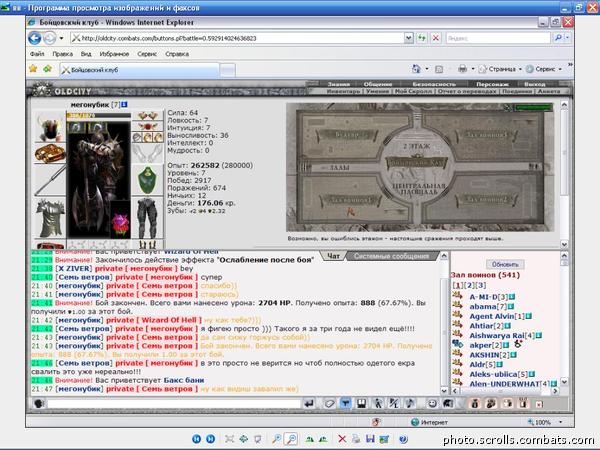The width and height of the screenshot is (600, 450).
Task: Click the green Refresh page icon
Action: (x=422, y=38)
